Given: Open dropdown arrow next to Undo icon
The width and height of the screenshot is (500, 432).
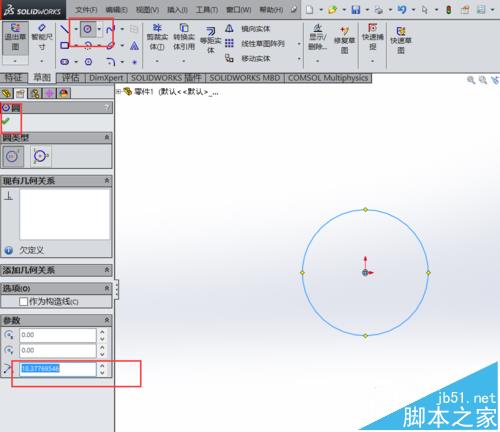Looking at the screenshot, I should coord(413,10).
